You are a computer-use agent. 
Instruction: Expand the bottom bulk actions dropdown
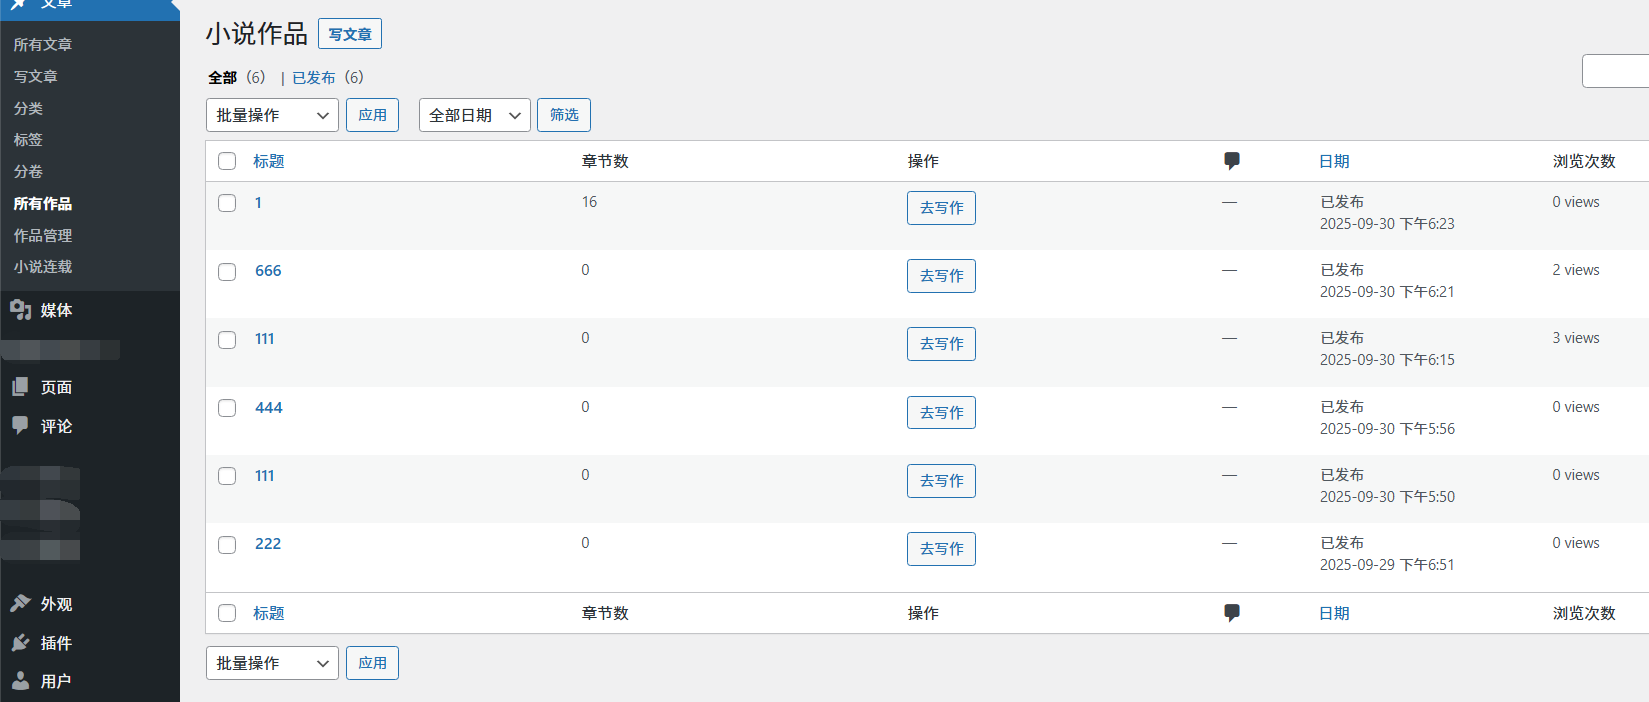point(272,663)
